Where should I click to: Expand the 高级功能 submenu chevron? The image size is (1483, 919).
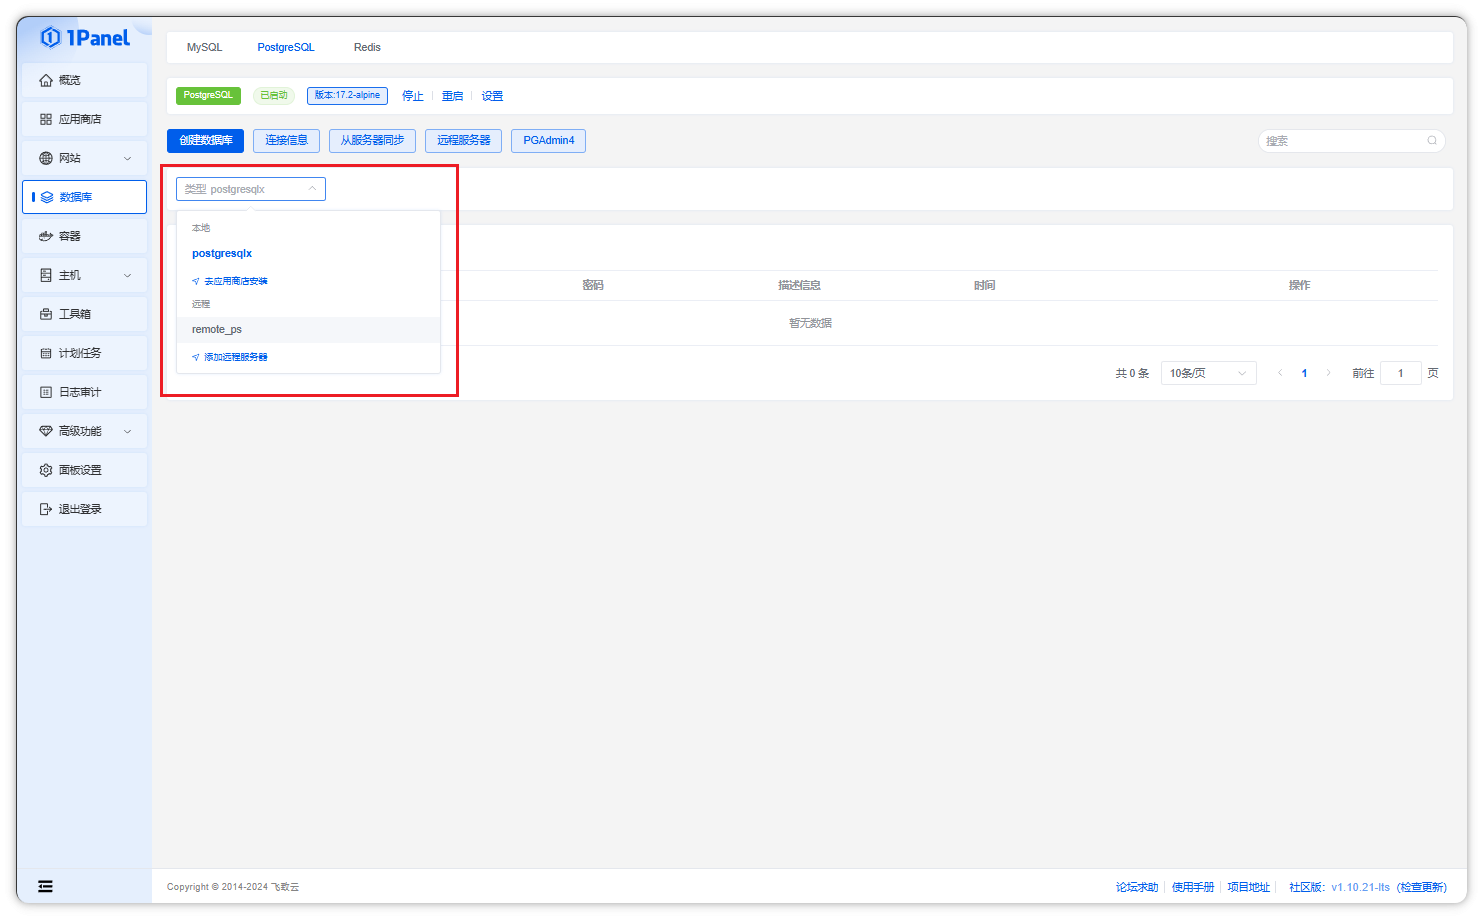click(127, 431)
